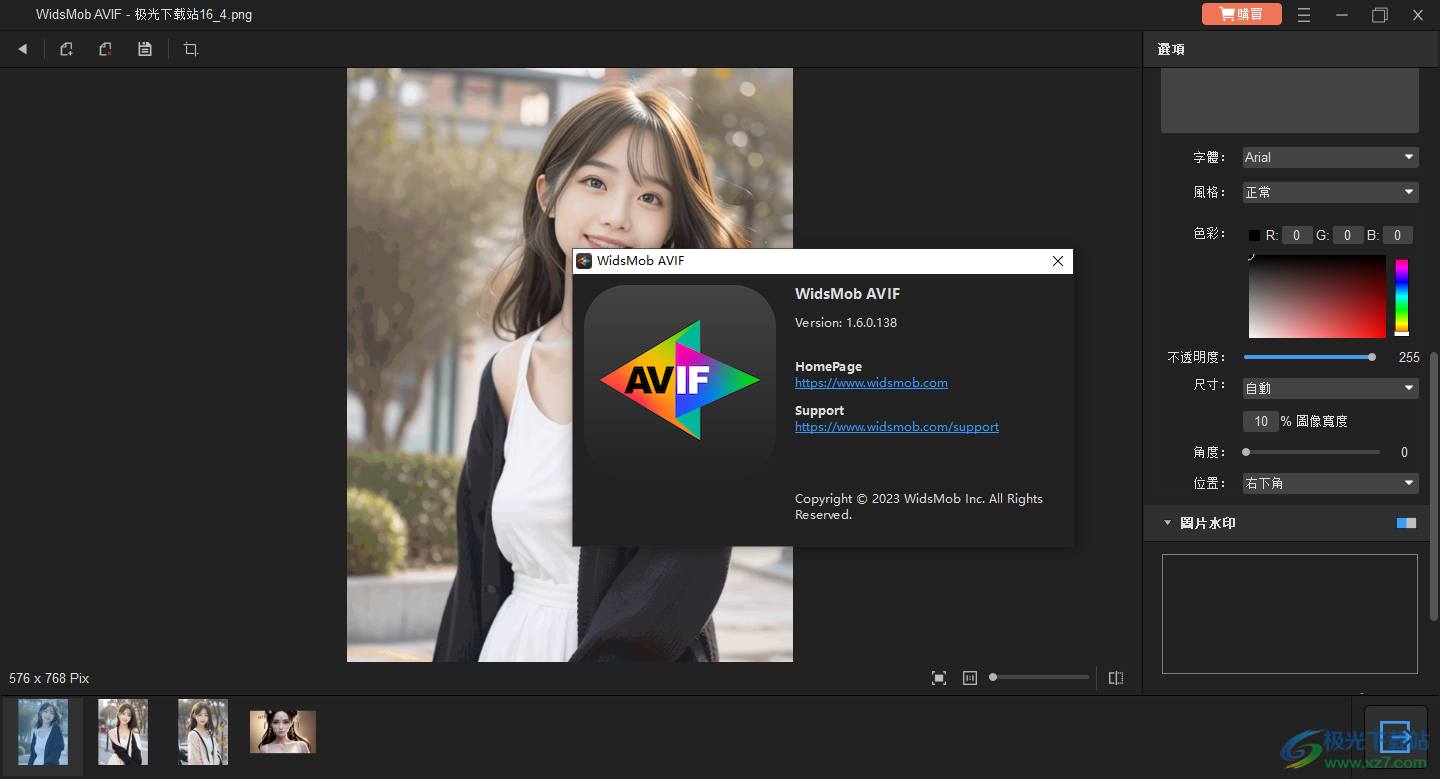
Task: Open the 字體 Arial font dropdown
Action: coord(1330,157)
